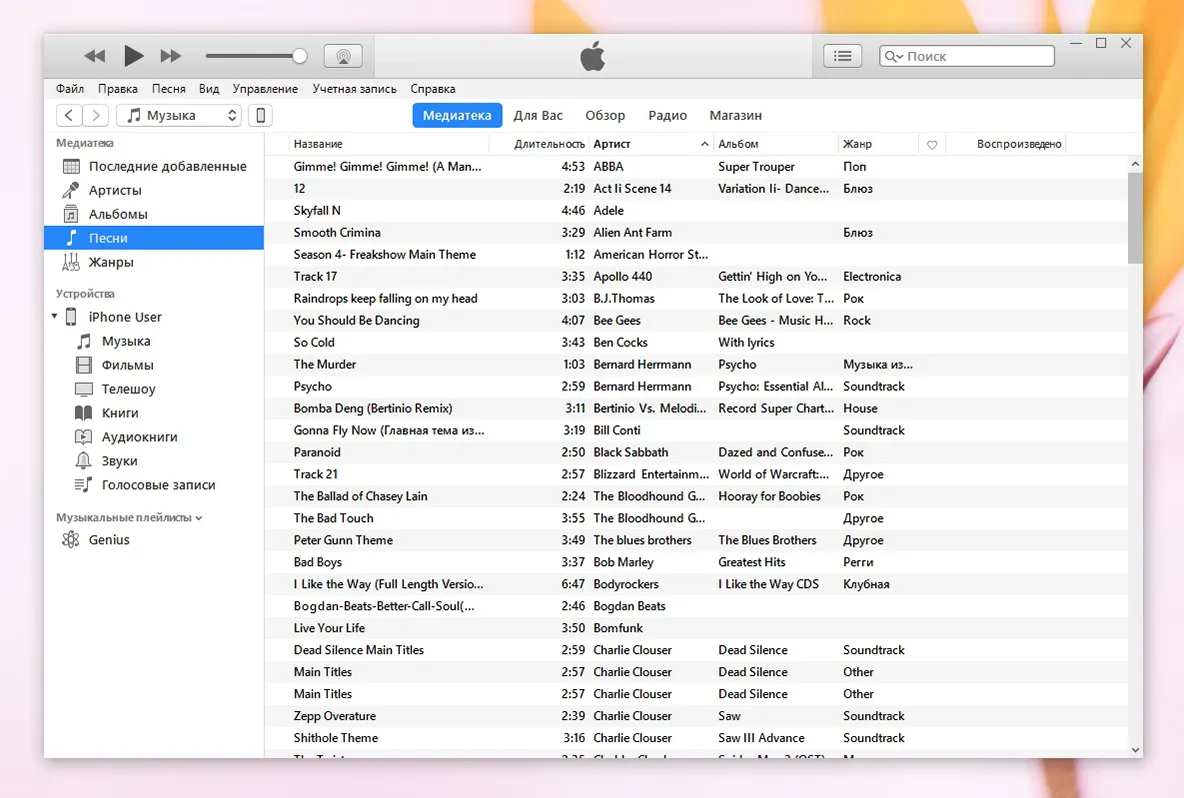Open Жанры in the sidebar

tap(154, 262)
